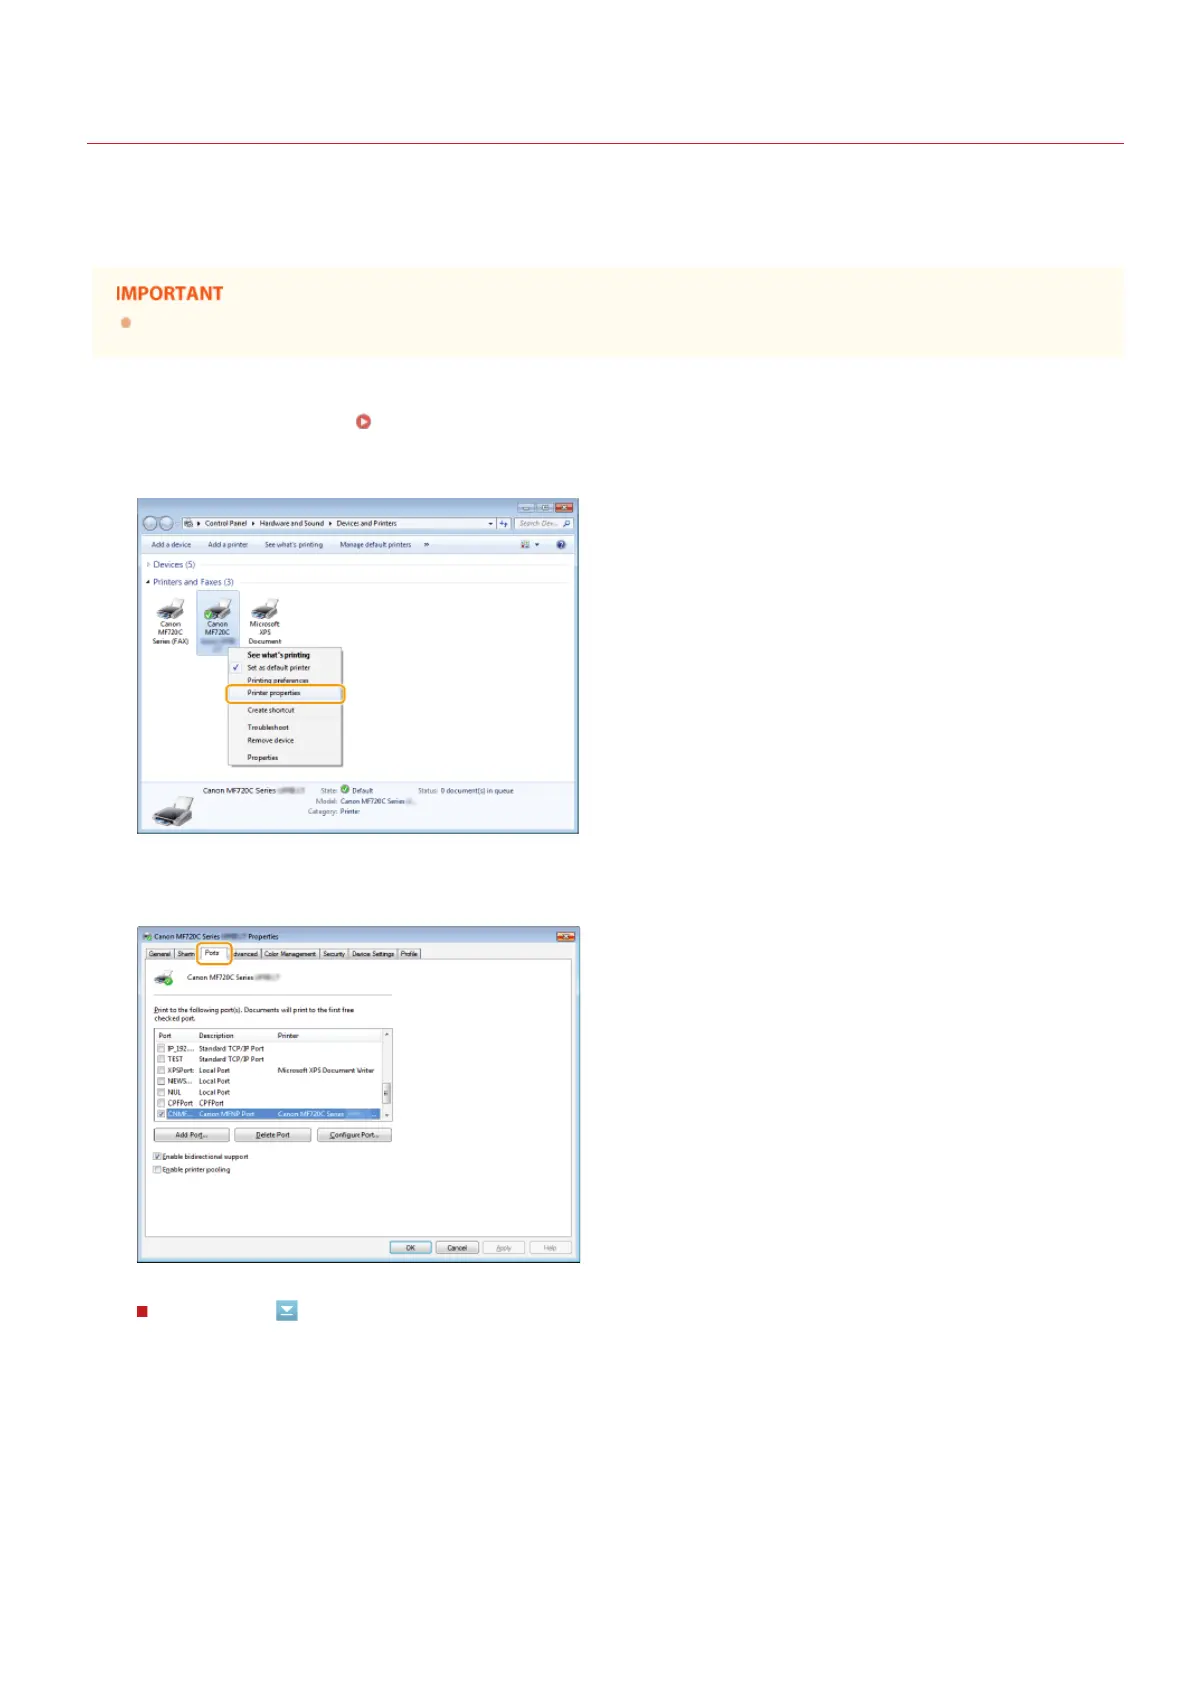Switch to the Color Management tab

coord(291,954)
